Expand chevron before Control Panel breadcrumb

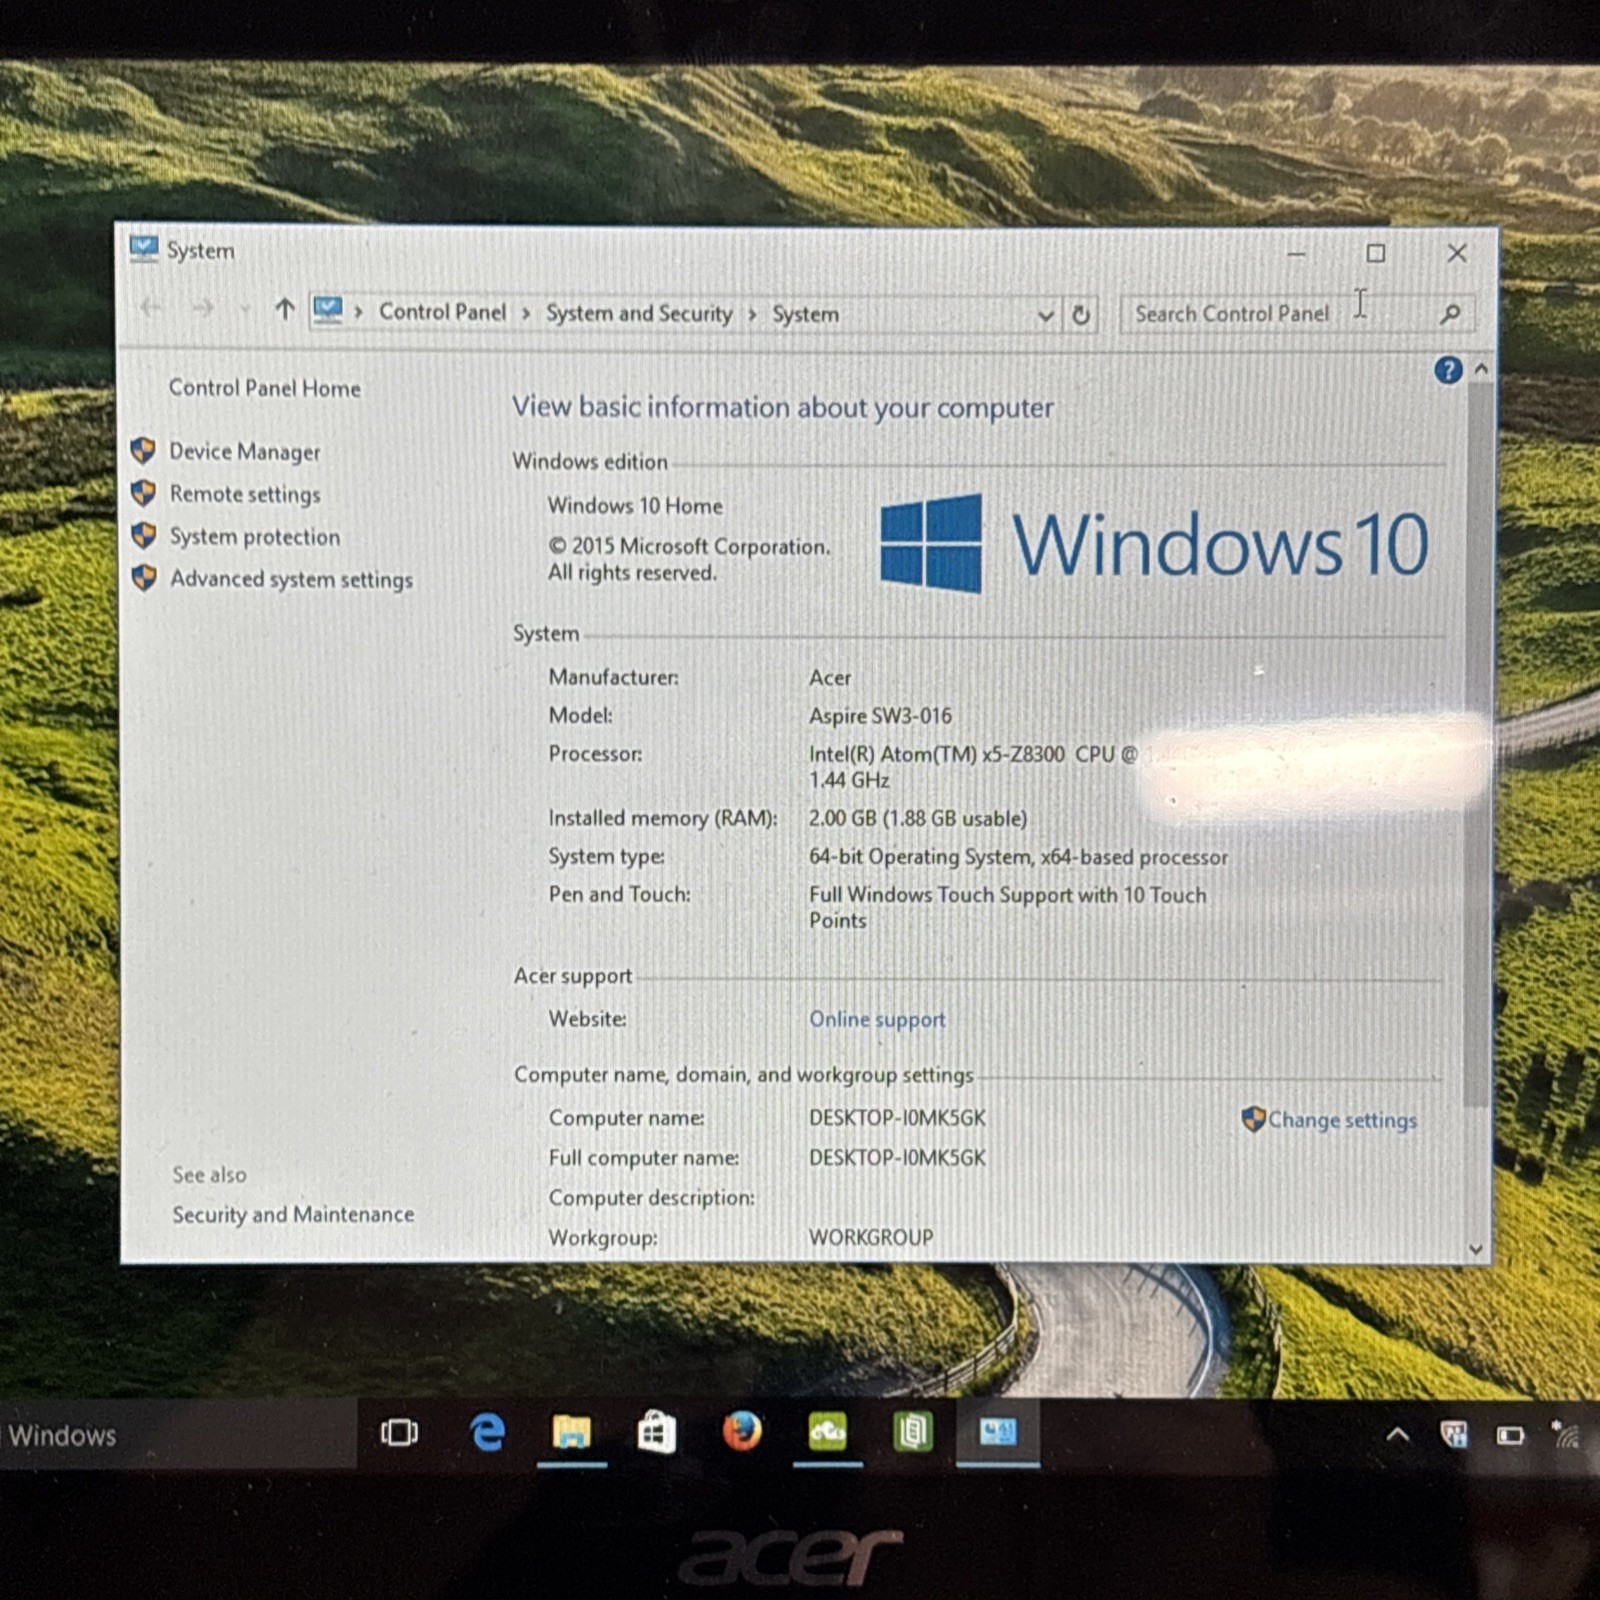358,312
